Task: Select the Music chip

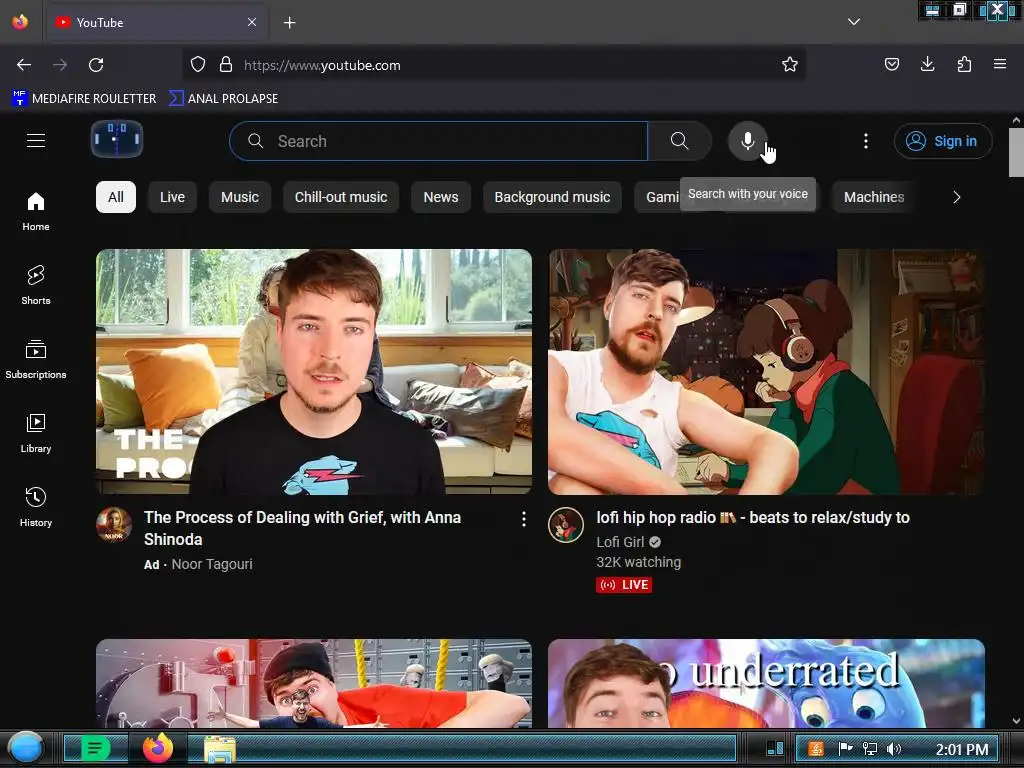Action: tap(240, 197)
